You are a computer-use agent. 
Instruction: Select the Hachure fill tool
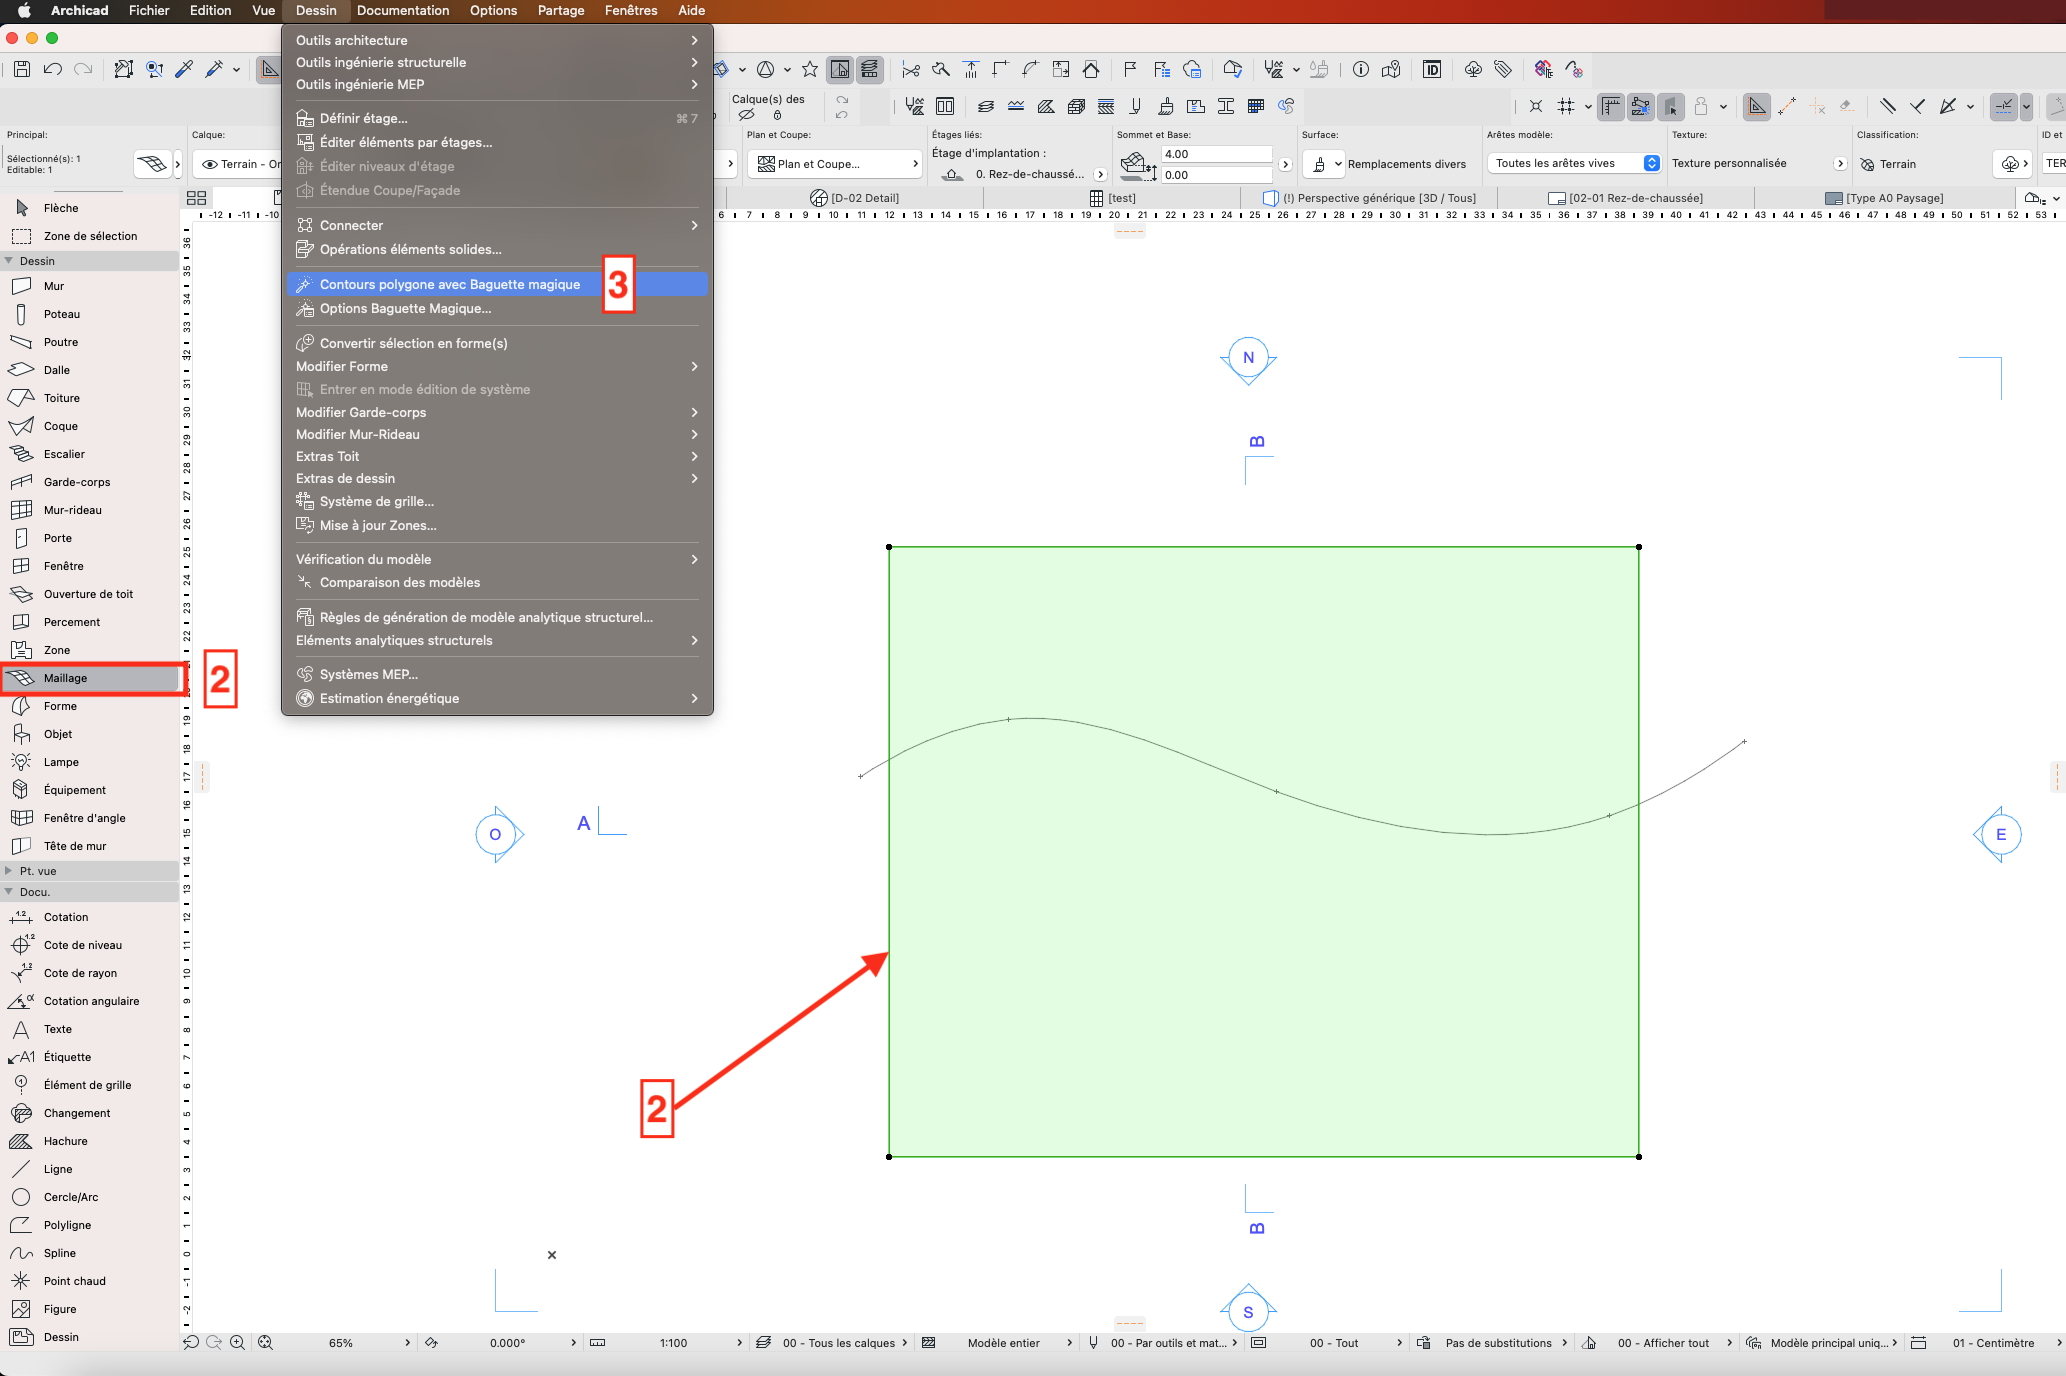pyautogui.click(x=90, y=1141)
